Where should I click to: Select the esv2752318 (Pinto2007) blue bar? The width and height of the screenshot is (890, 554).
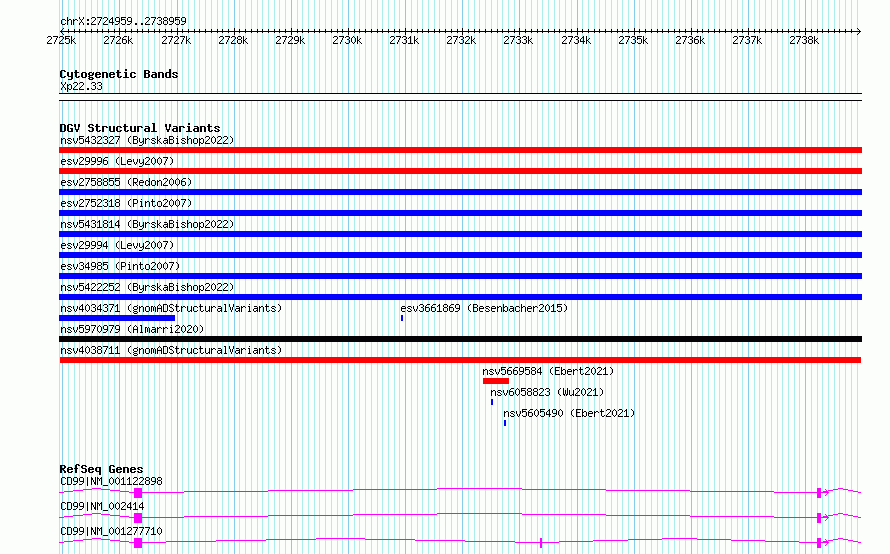click(x=460, y=213)
